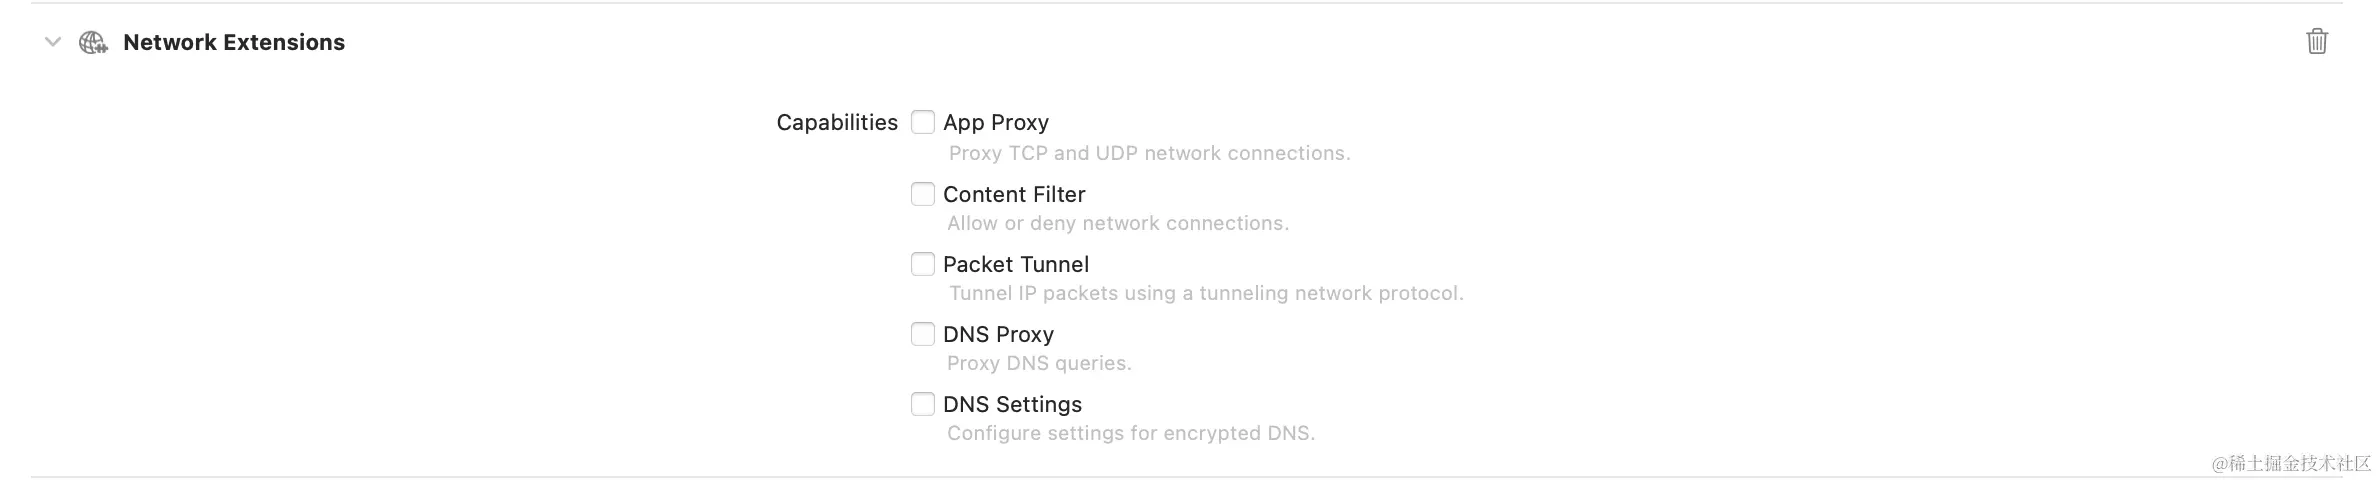Click the Packet Tunnel label text

coord(1016,264)
